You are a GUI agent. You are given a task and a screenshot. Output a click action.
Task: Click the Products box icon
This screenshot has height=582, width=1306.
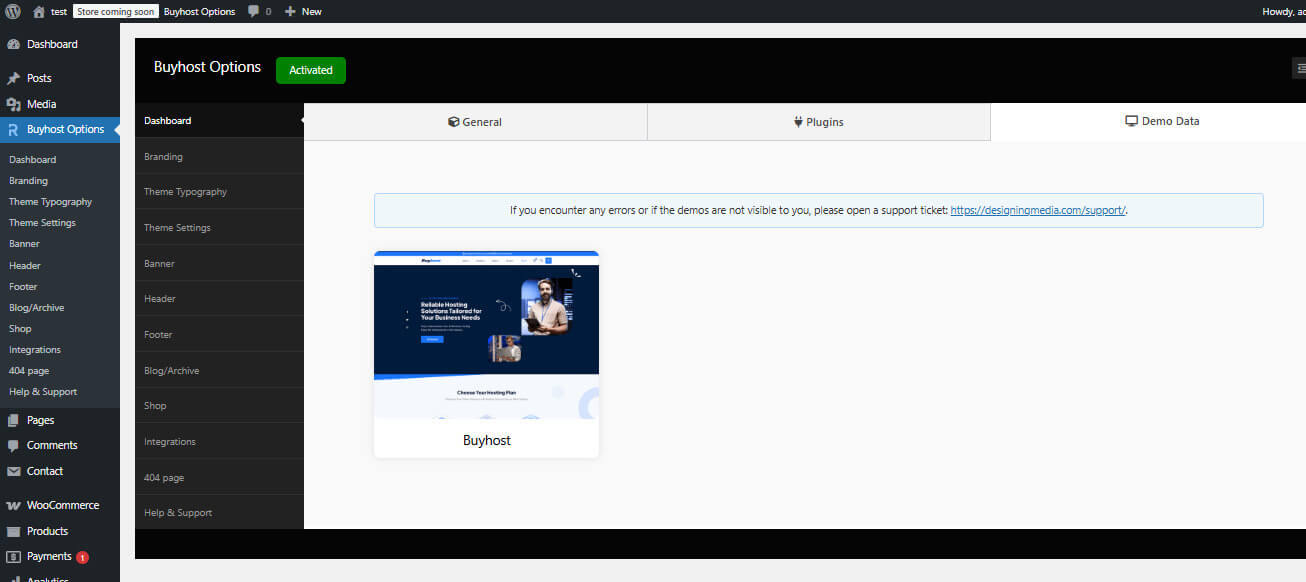coord(13,531)
